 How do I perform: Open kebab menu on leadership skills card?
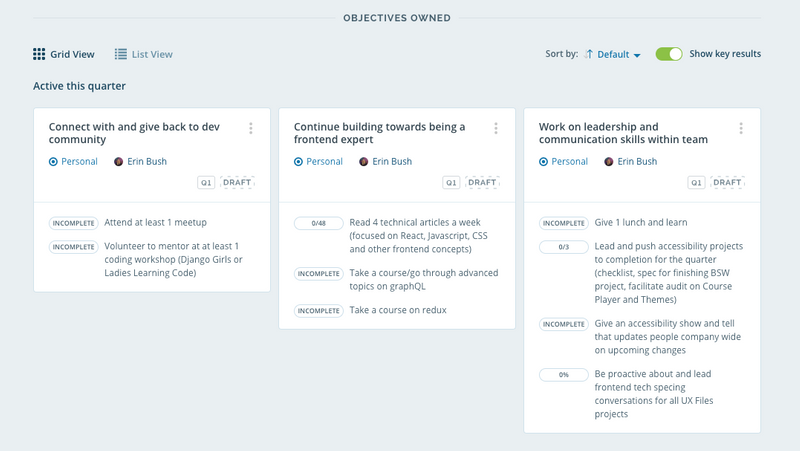(x=741, y=128)
